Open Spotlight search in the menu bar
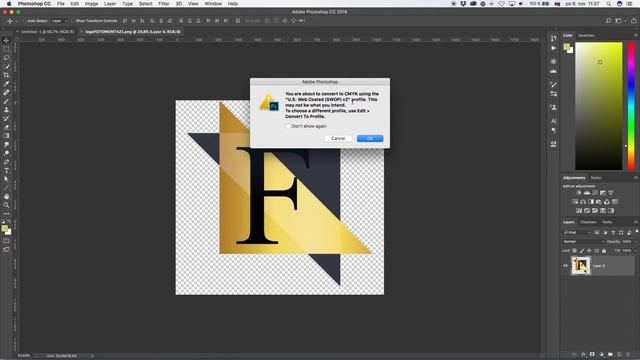This screenshot has height=360, width=640. tap(608, 4)
